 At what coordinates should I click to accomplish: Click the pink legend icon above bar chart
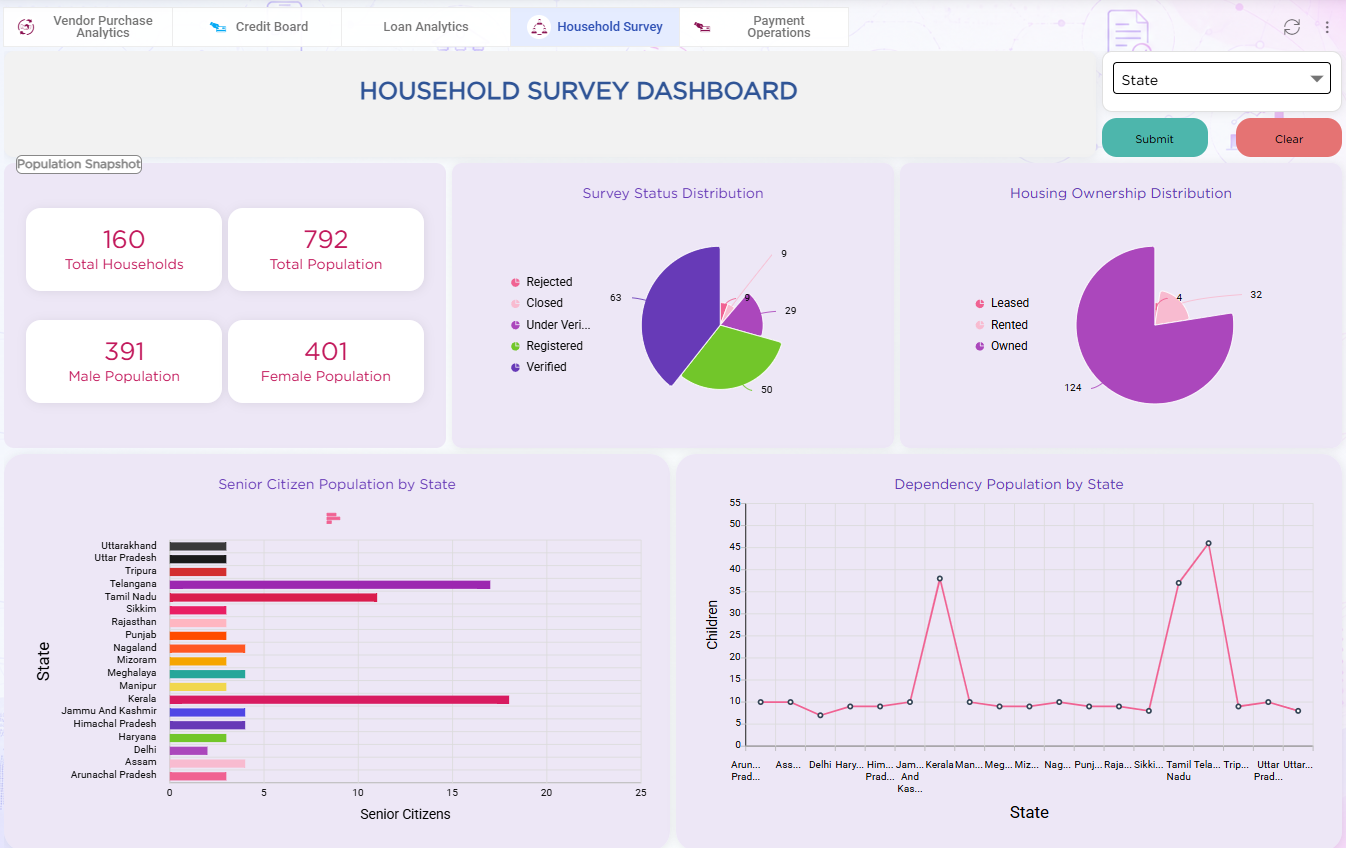[333, 518]
